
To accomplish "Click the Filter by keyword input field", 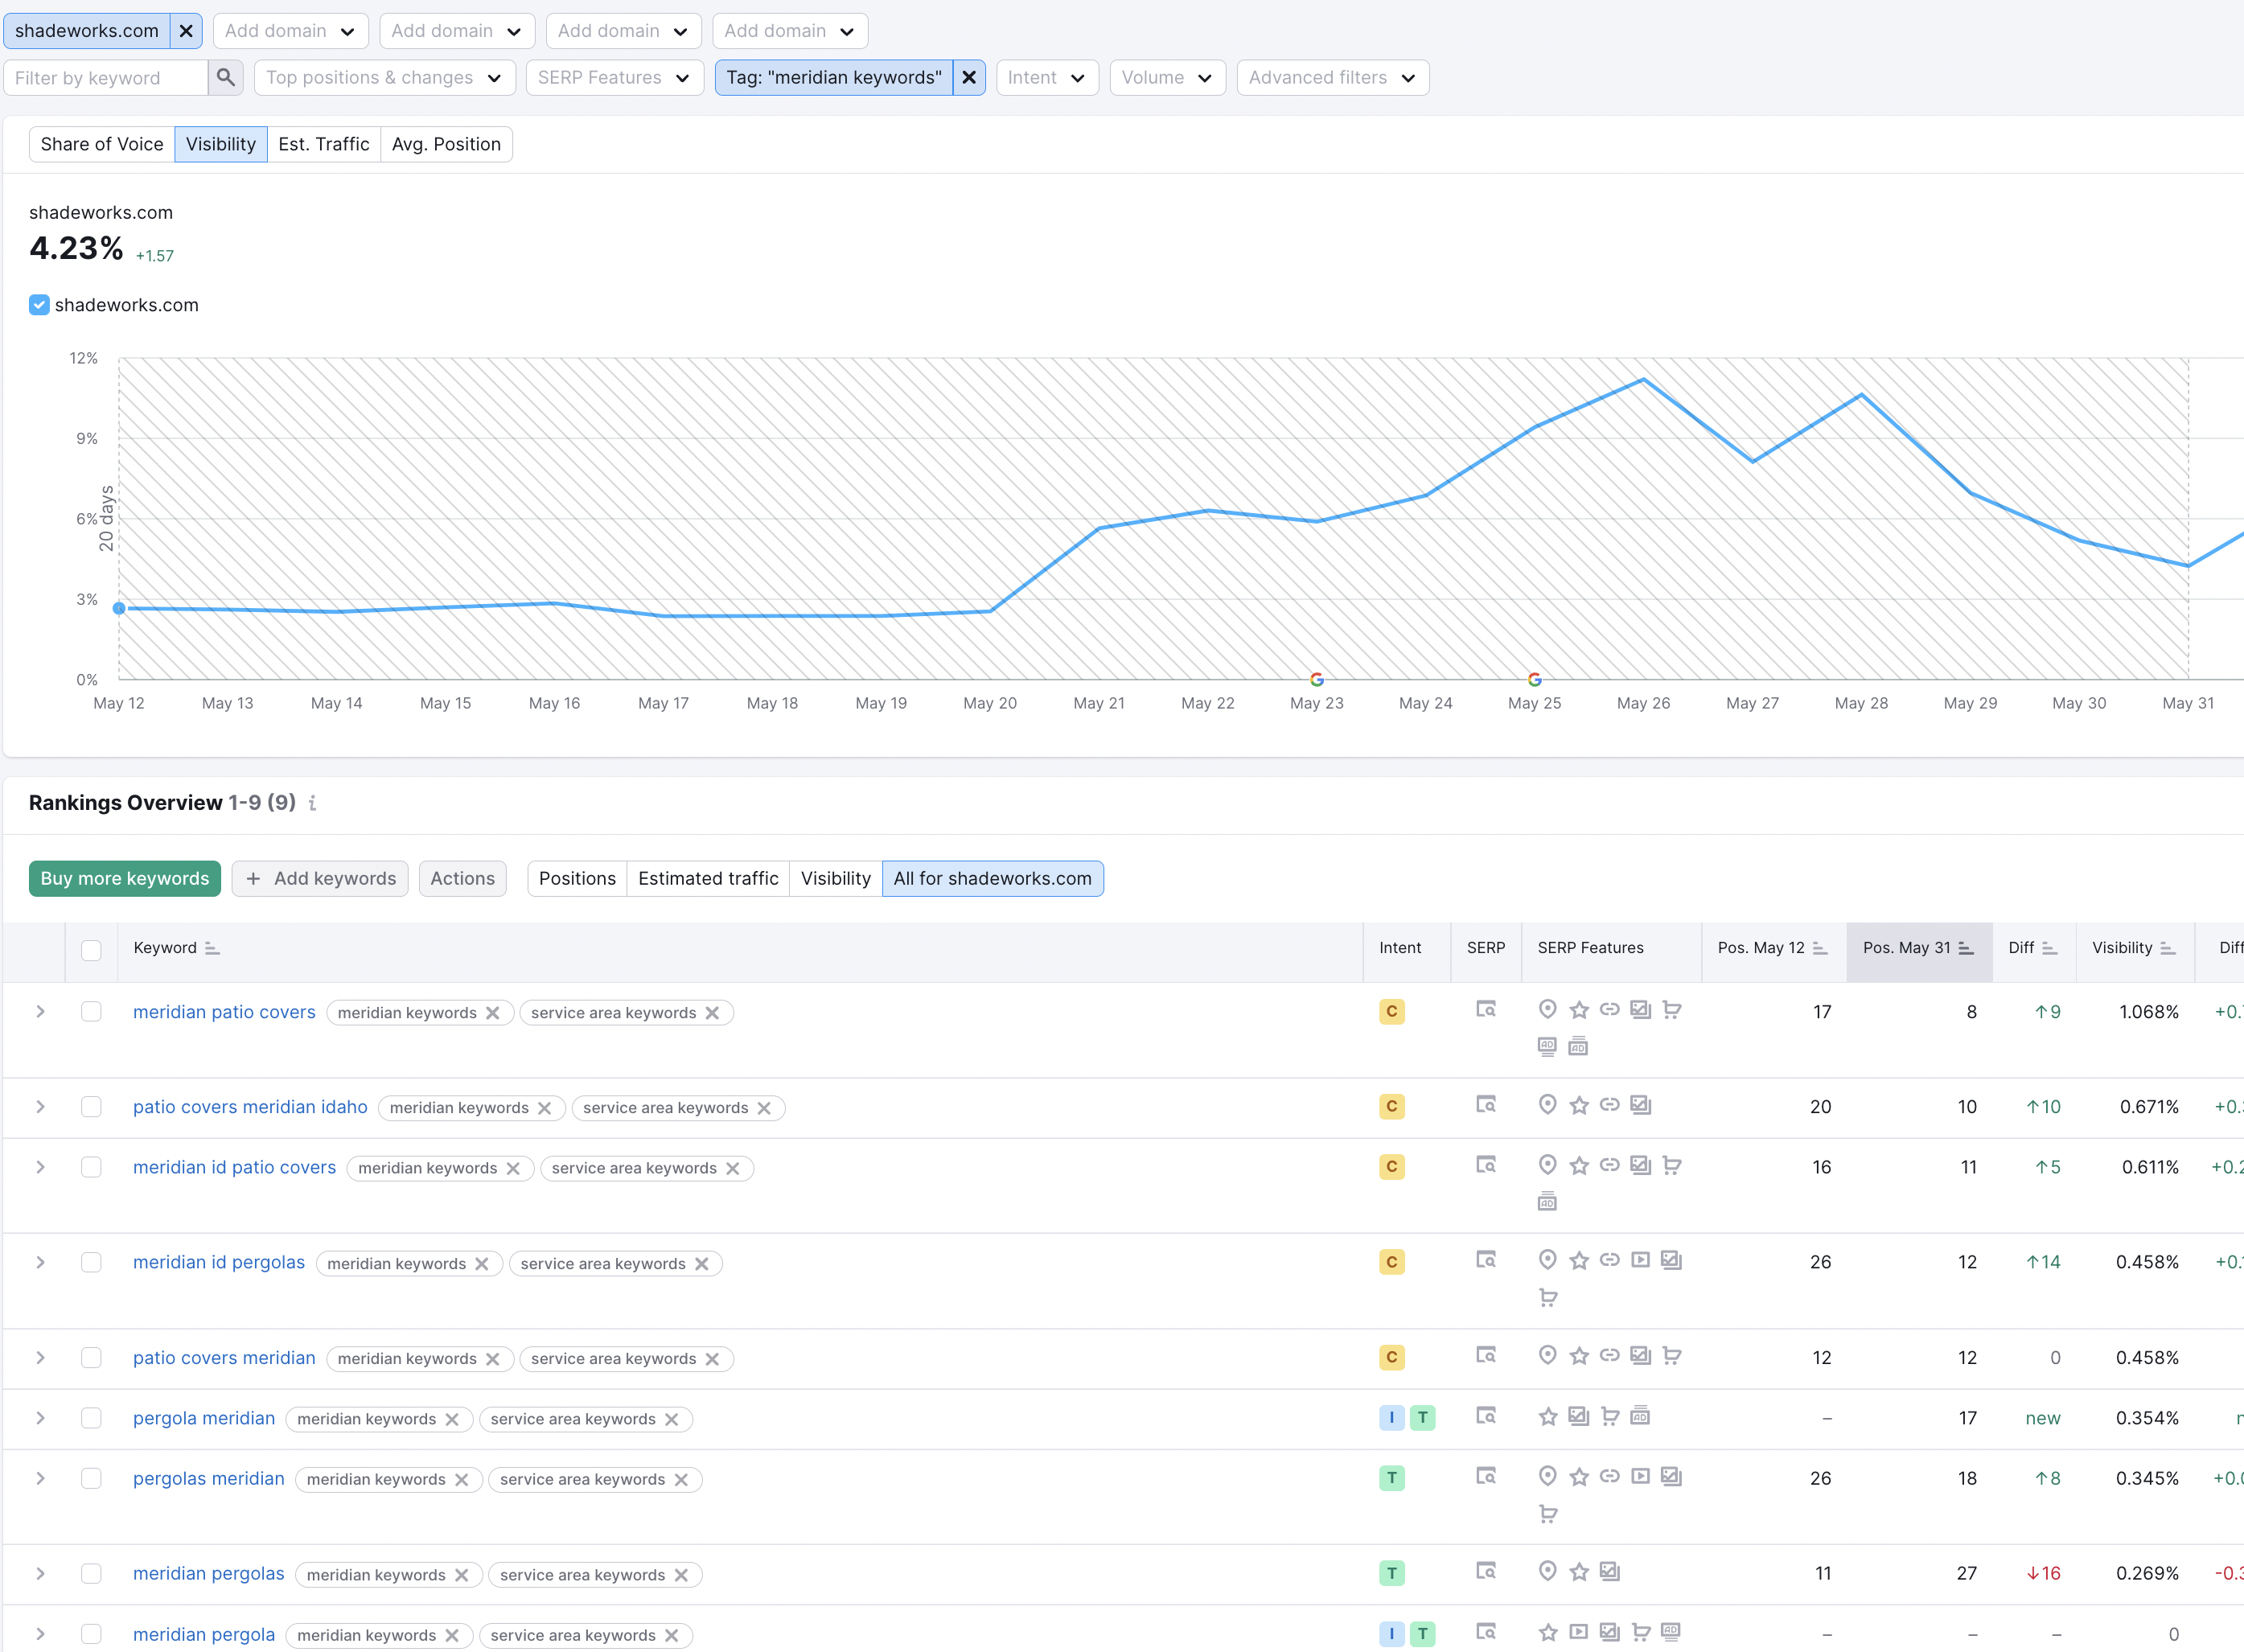I will click(106, 77).
